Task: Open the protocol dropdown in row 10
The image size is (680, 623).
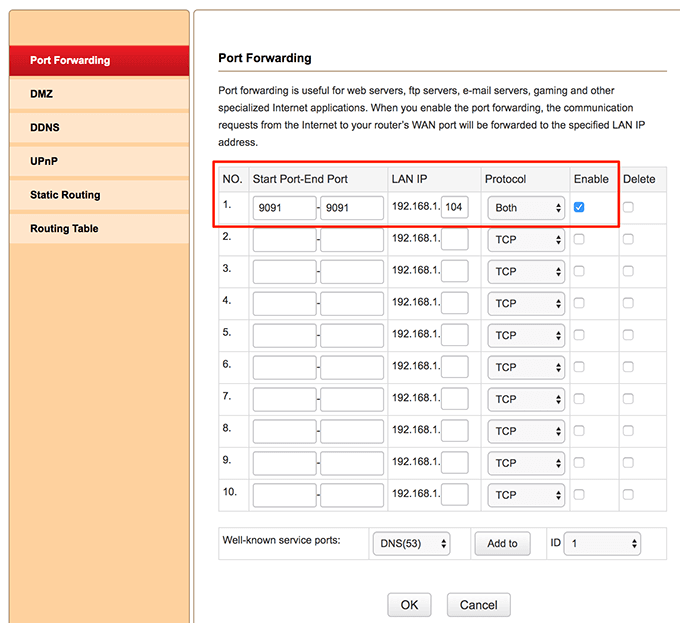Action: point(526,495)
